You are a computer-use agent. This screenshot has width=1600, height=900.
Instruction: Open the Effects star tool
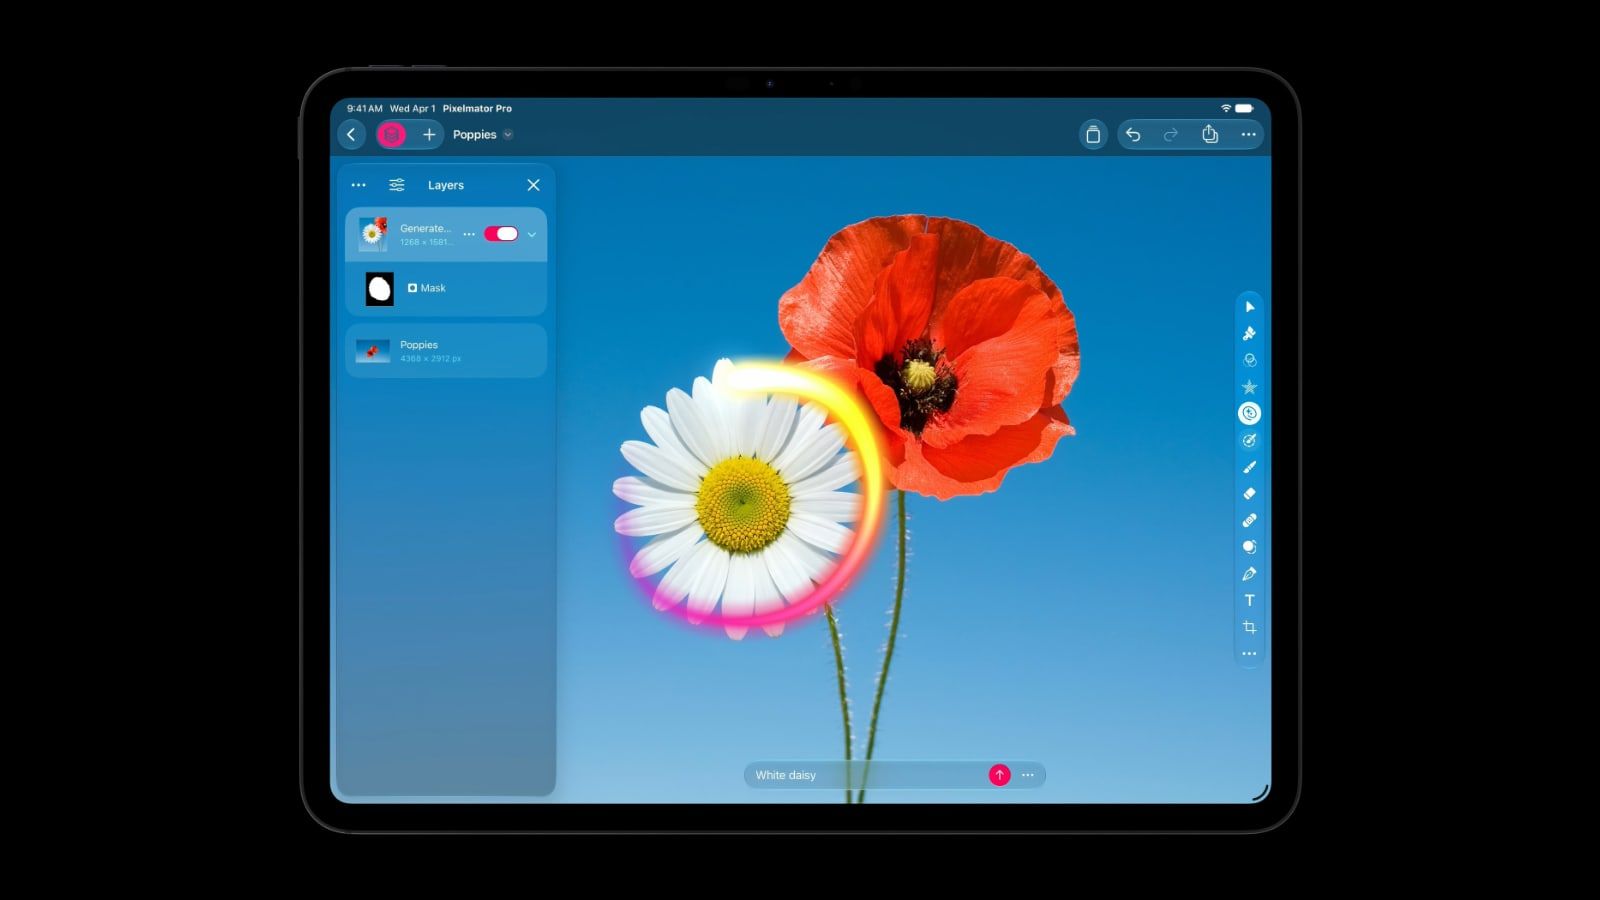point(1249,387)
